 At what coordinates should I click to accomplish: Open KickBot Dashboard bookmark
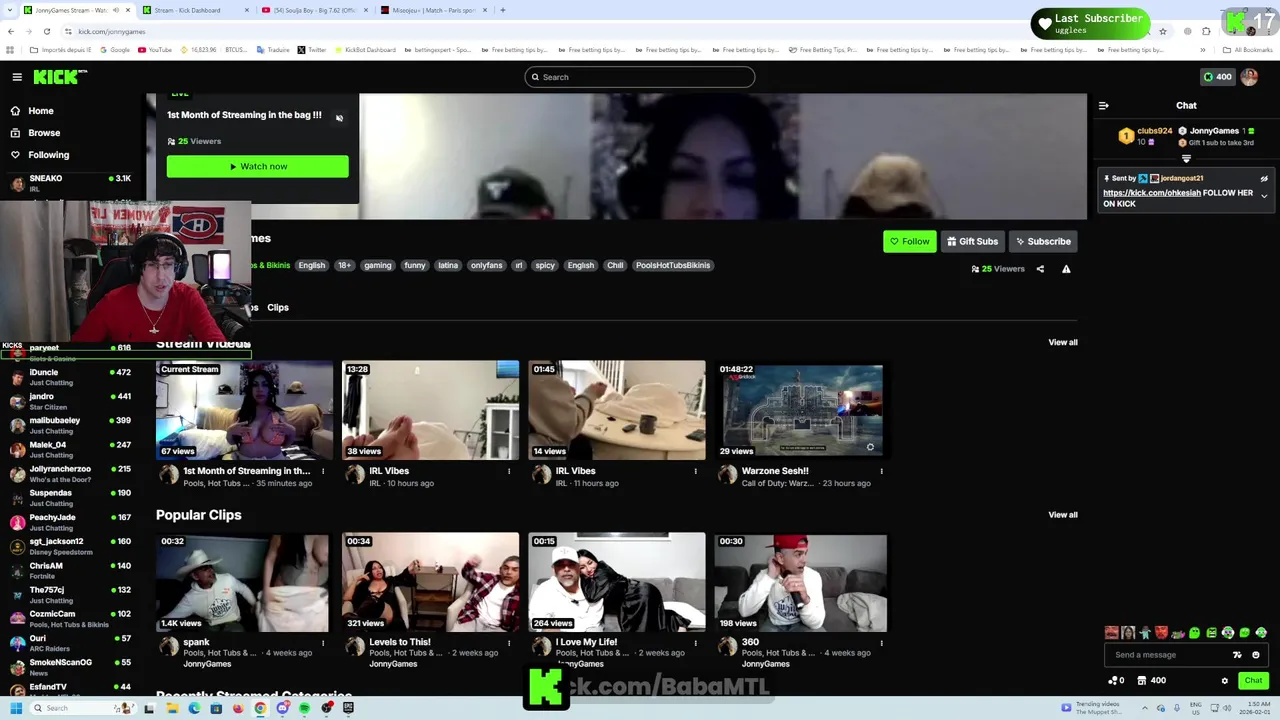[x=365, y=50]
